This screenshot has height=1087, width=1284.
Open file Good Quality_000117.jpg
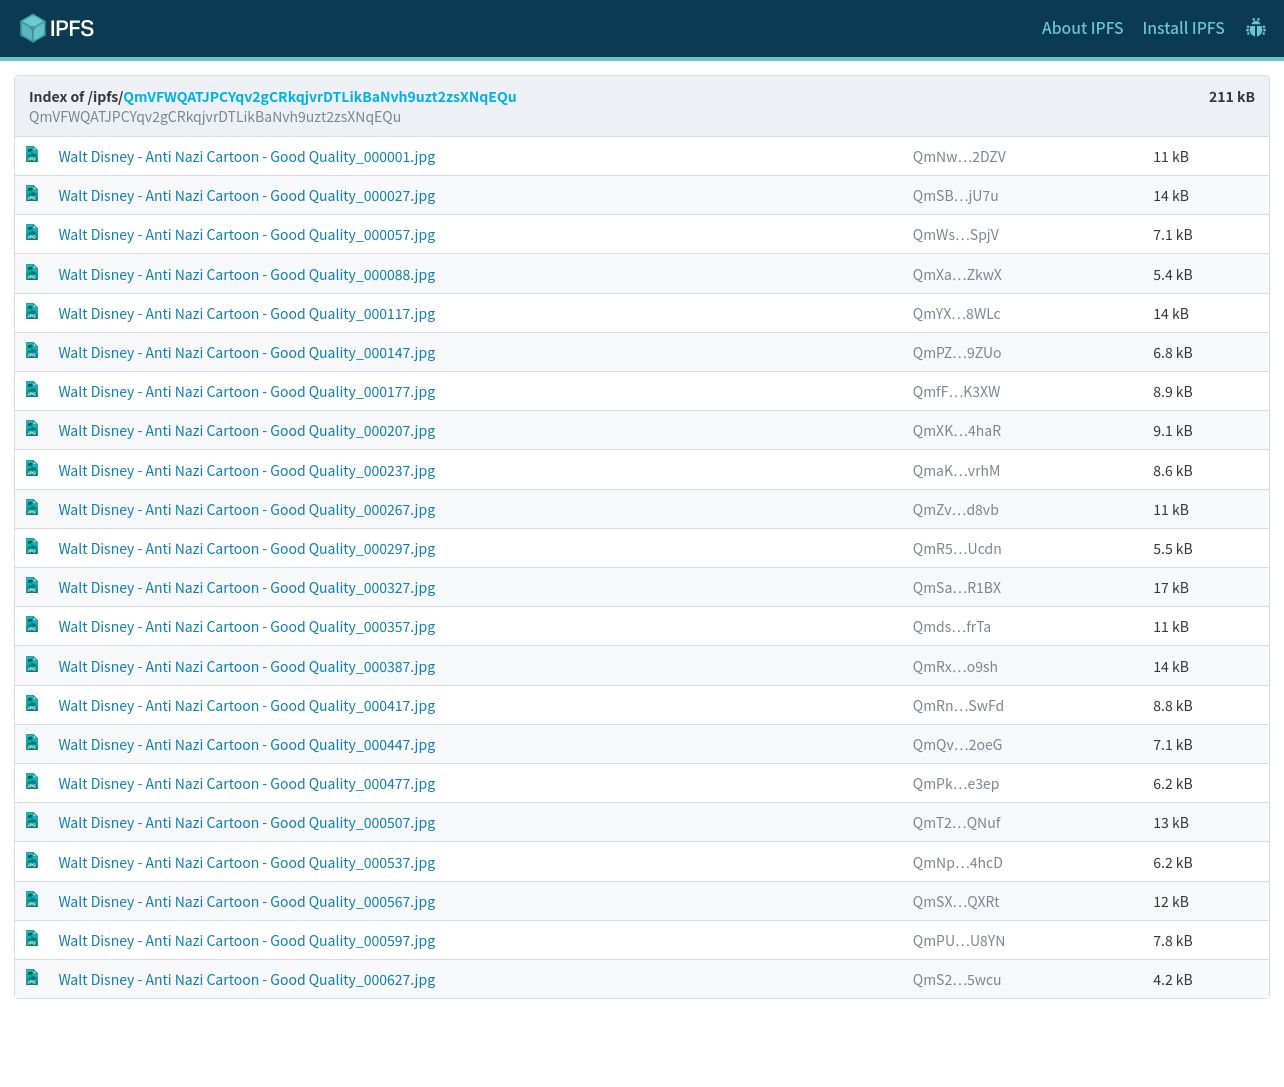click(x=247, y=314)
